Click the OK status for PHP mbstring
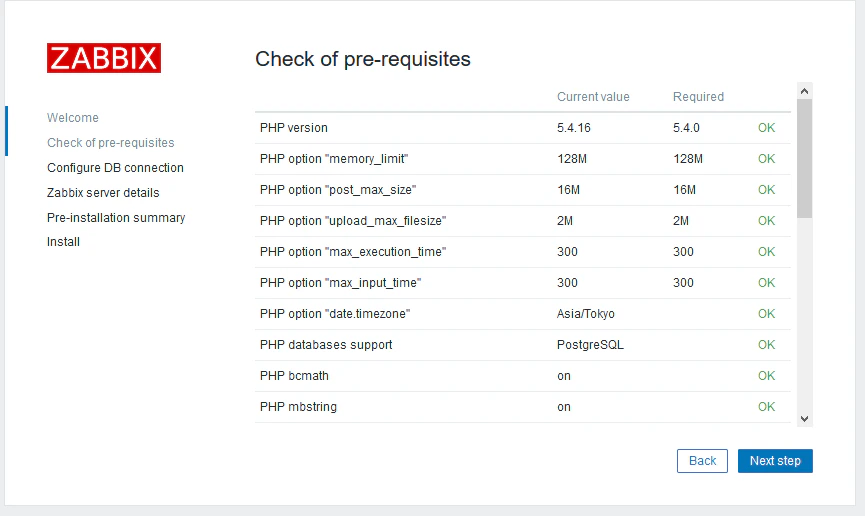Image resolution: width=865 pixels, height=516 pixels. [766, 407]
